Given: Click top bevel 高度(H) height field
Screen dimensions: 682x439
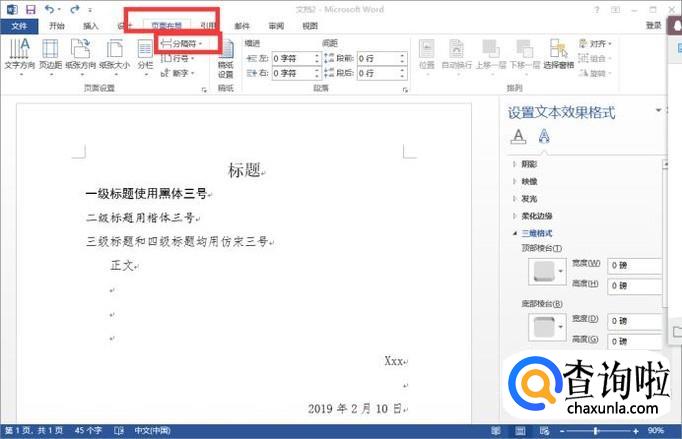Looking at the screenshot, I should click(634, 286).
